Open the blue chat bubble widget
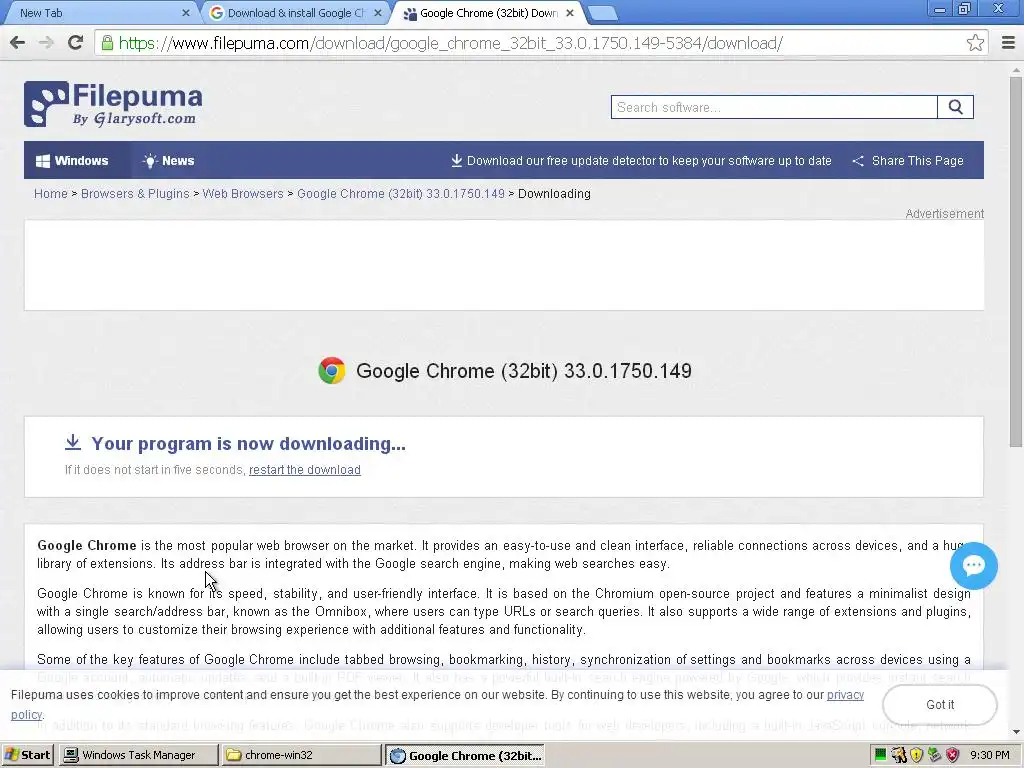 pos(973,566)
